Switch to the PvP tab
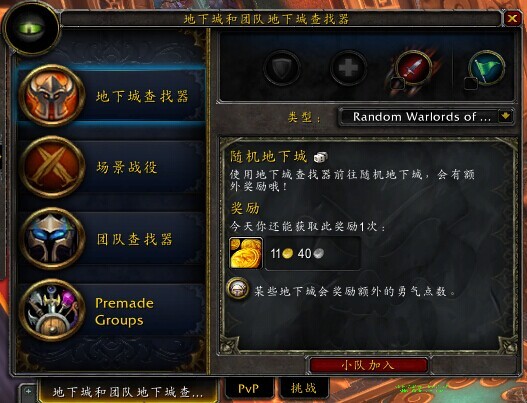This screenshot has width=527, height=403. pos(248,389)
